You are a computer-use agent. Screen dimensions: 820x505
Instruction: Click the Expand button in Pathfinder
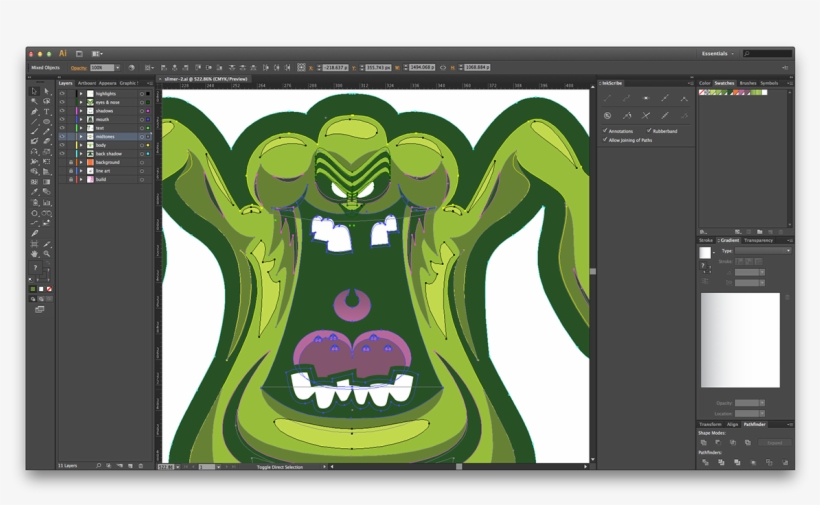point(775,443)
